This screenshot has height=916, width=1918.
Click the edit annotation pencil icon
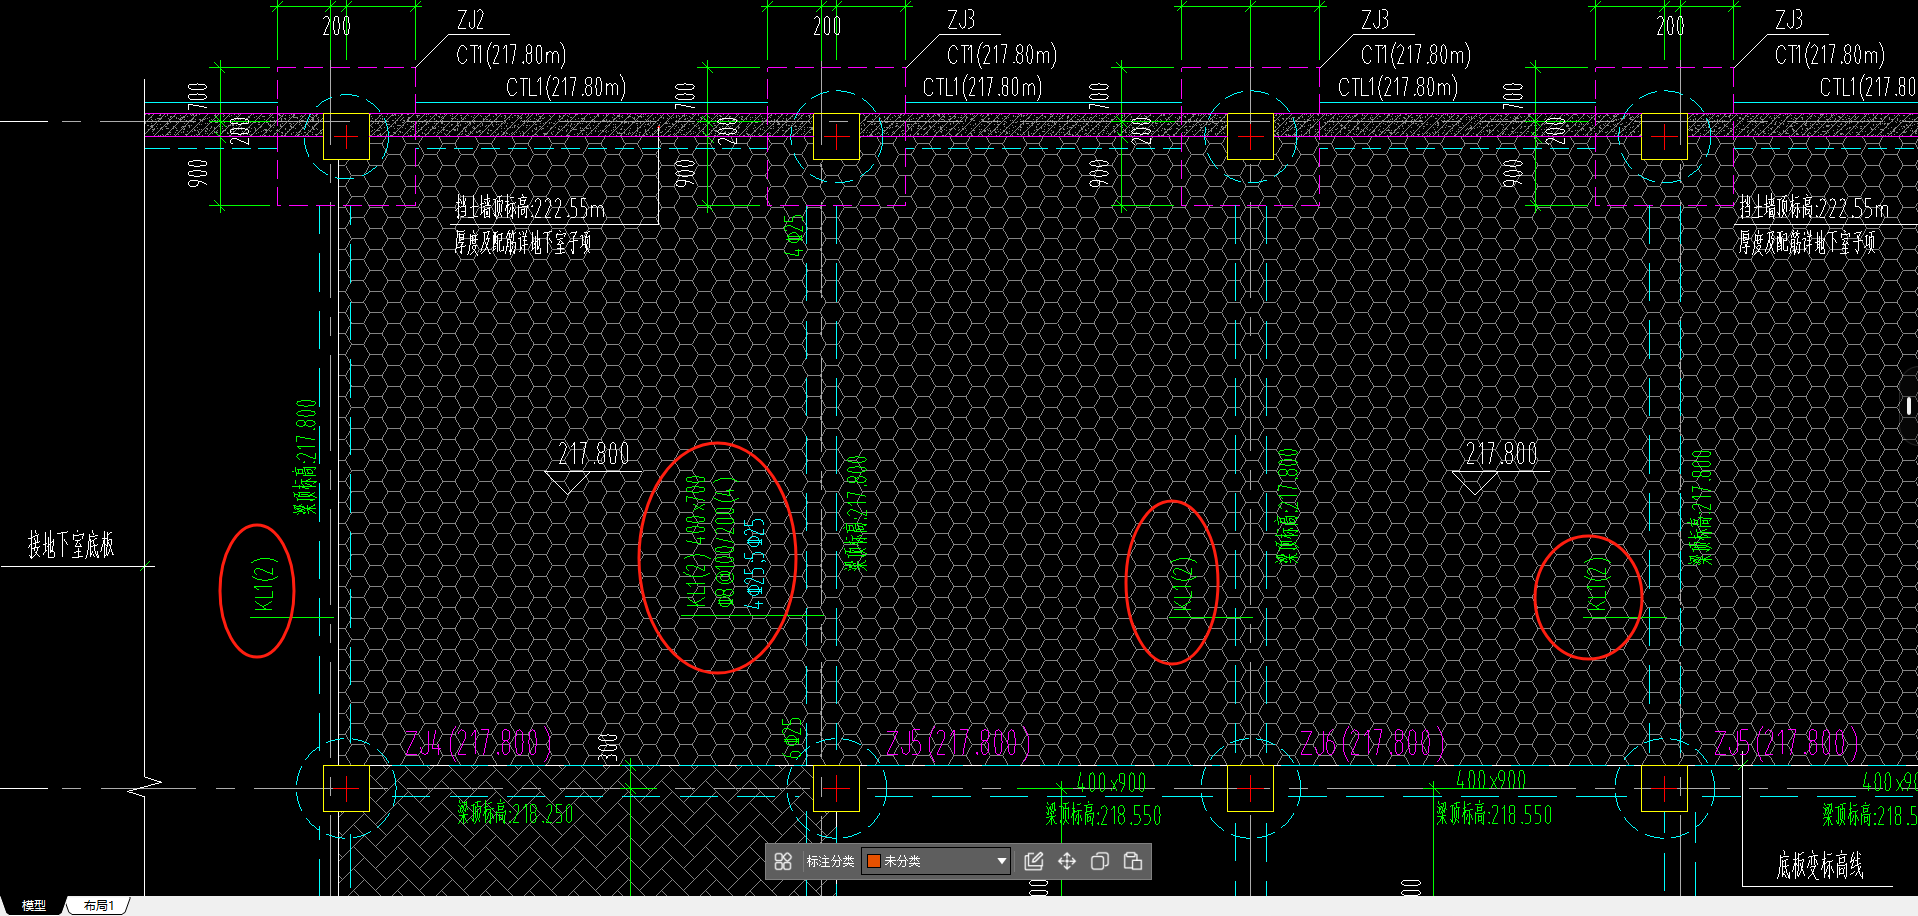click(x=1034, y=861)
